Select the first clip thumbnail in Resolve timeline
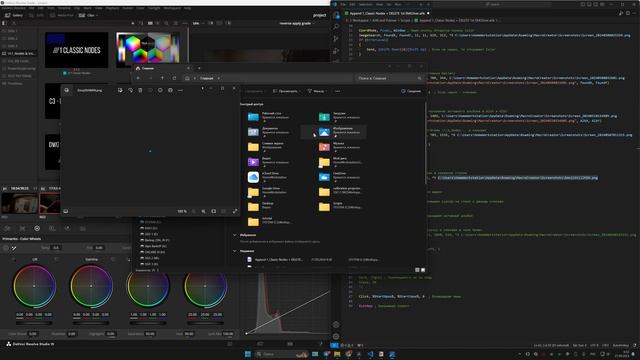This screenshot has height=360, width=640. point(19,203)
